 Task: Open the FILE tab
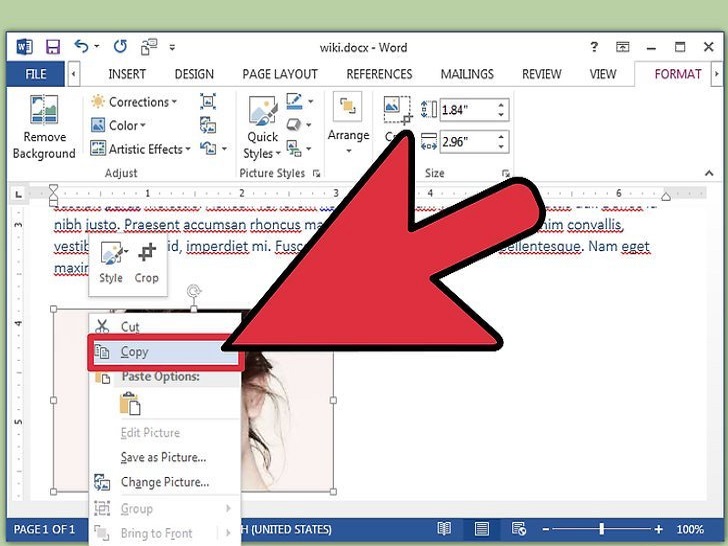[35, 74]
